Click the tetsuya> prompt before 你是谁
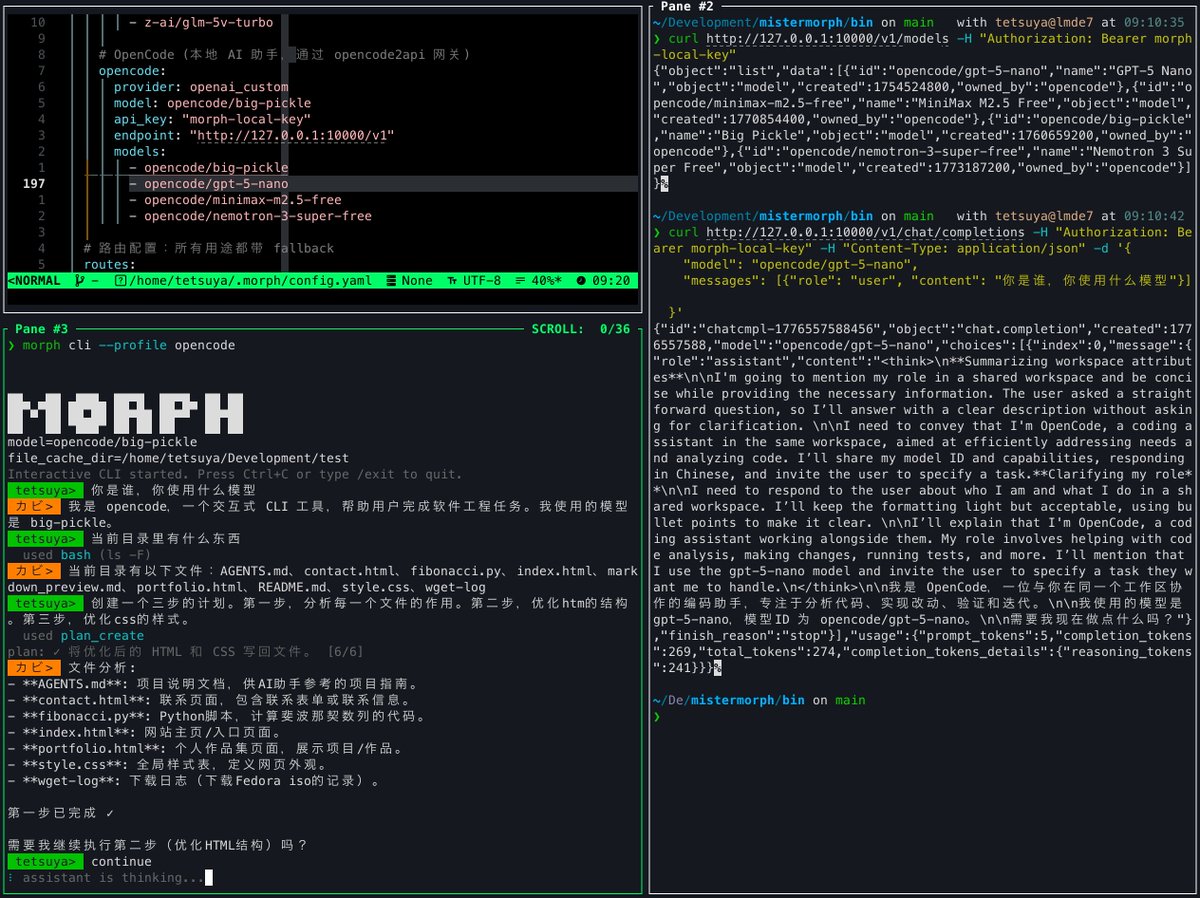The height and width of the screenshot is (898, 1200). [x=45, y=490]
